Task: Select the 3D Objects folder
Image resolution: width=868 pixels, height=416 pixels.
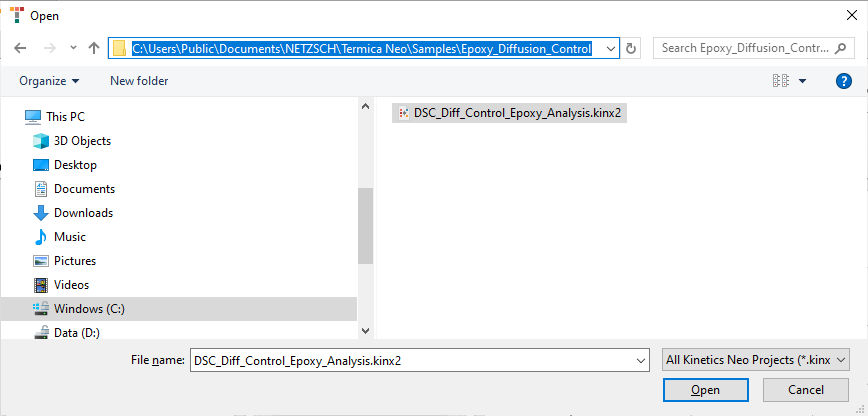Action: coord(82,141)
